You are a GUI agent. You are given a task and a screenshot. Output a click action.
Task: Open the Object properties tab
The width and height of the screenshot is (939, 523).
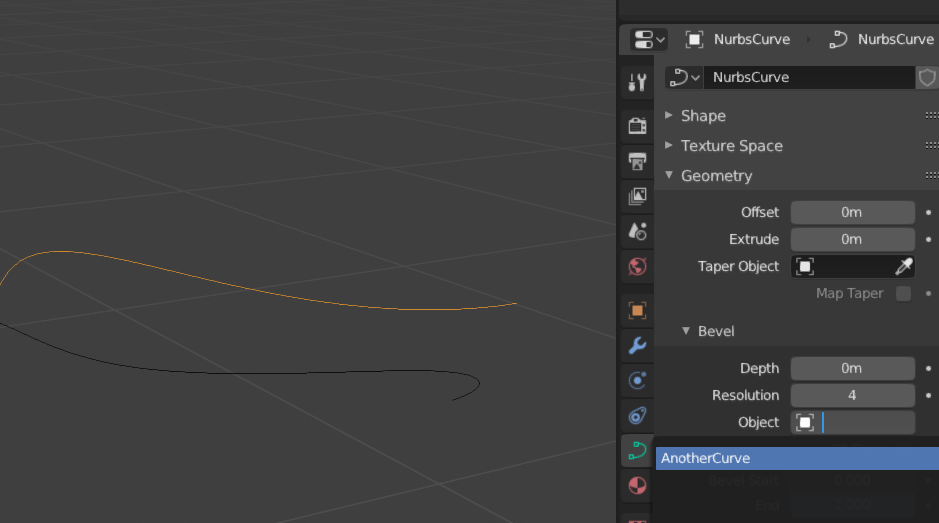pos(637,310)
